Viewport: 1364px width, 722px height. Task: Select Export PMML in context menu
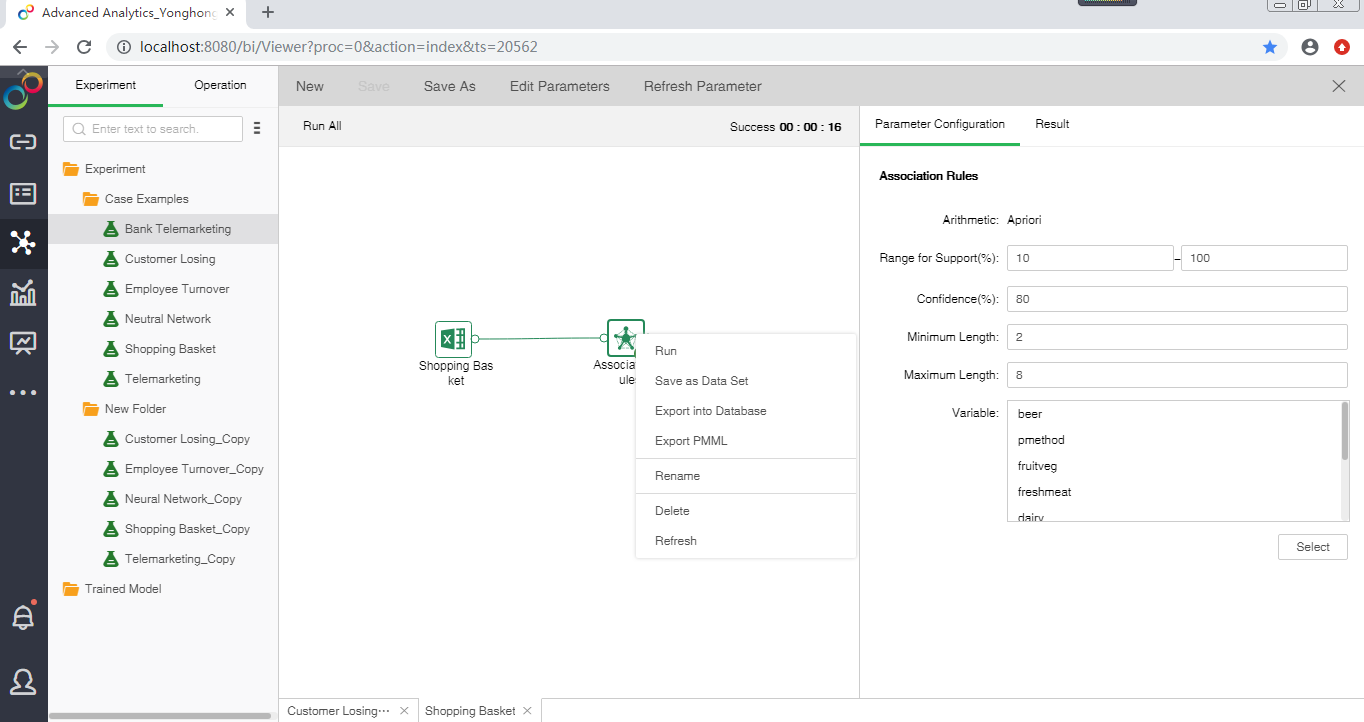pyautogui.click(x=746, y=441)
